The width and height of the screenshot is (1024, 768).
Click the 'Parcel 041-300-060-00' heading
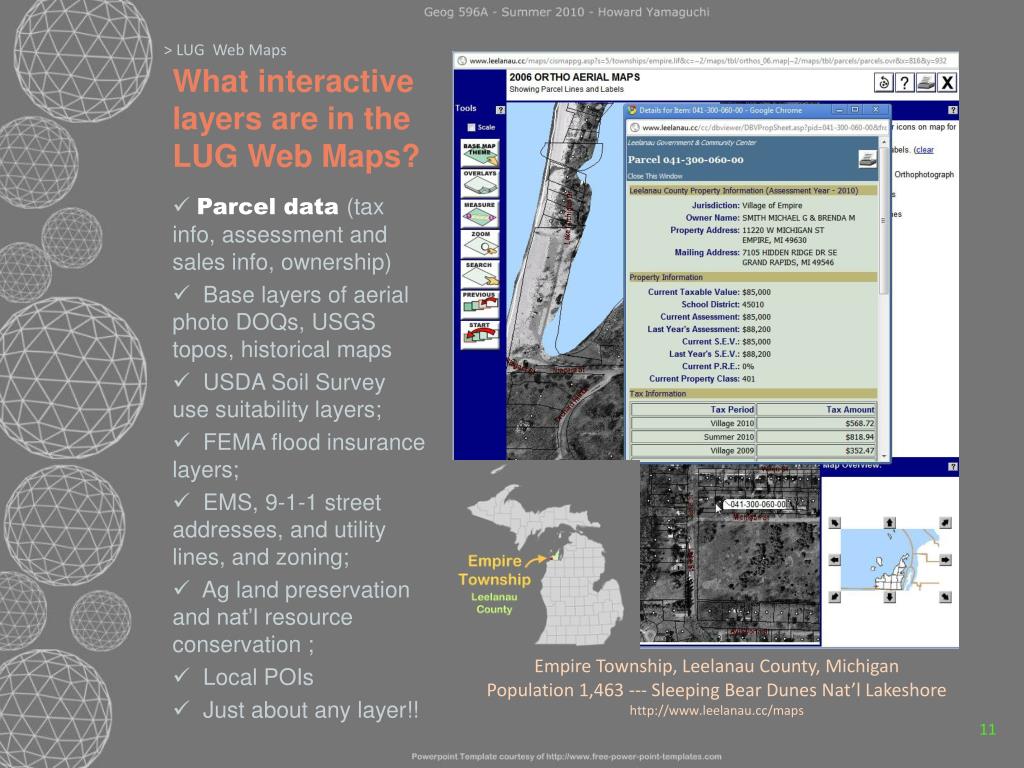(685, 159)
